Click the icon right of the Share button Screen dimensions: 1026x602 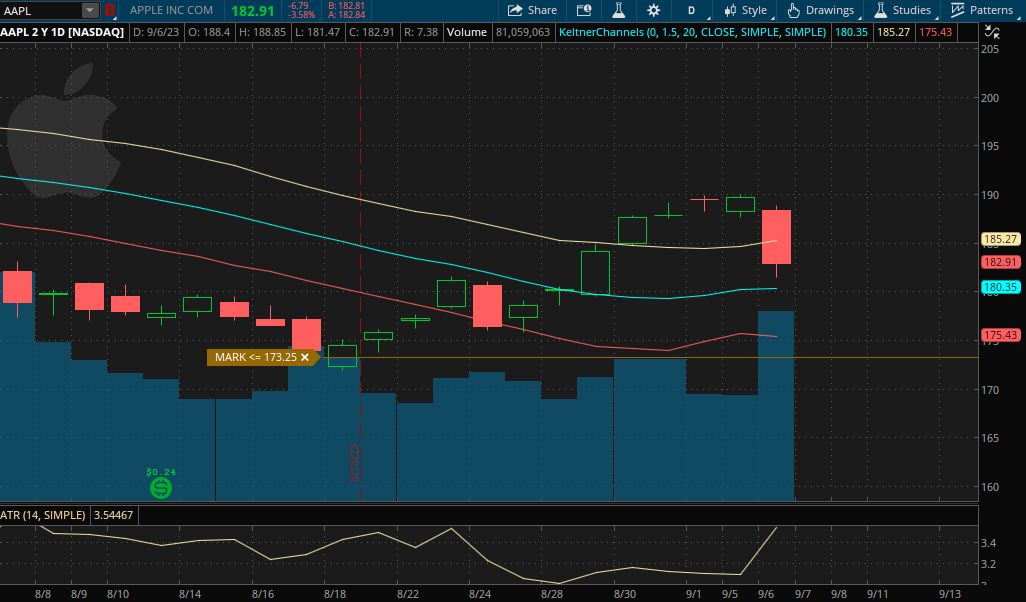point(584,10)
